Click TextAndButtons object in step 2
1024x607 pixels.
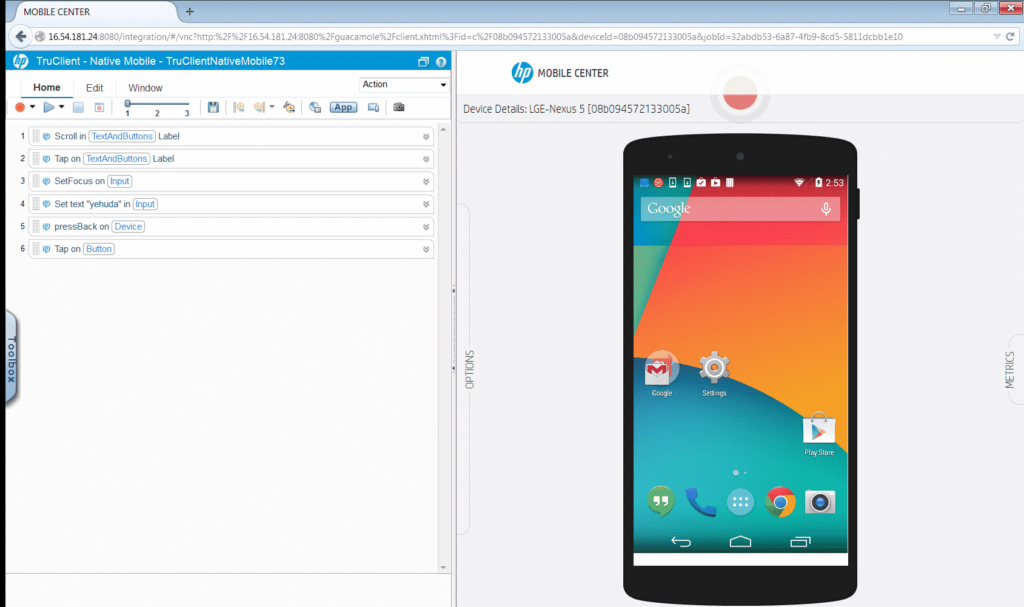coord(117,159)
